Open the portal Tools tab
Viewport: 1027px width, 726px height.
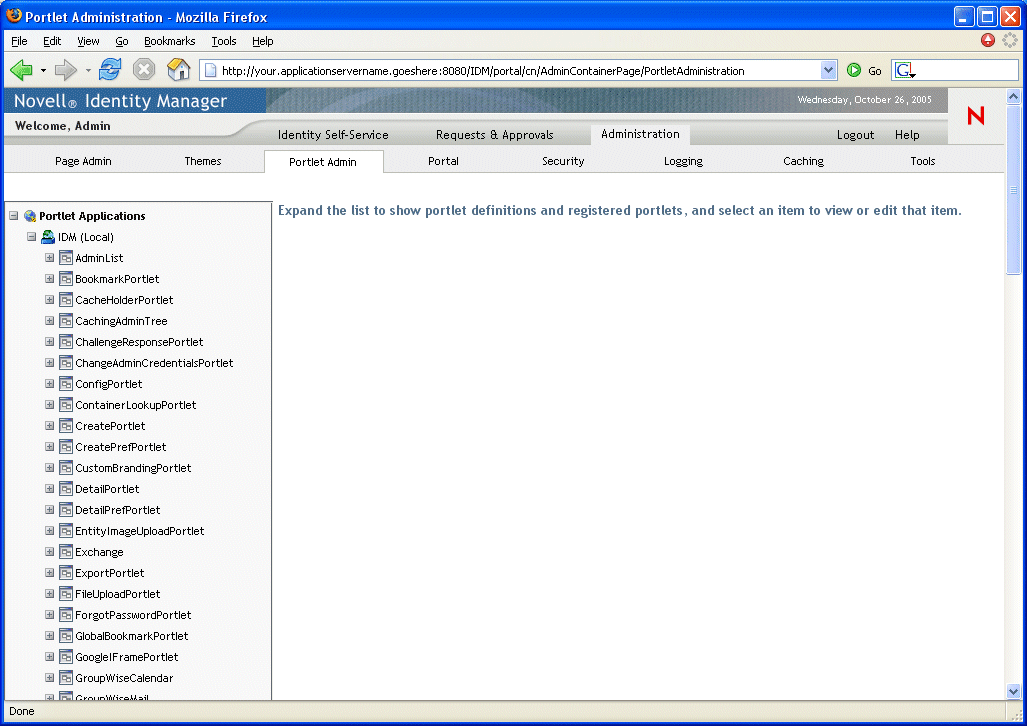click(x=923, y=161)
